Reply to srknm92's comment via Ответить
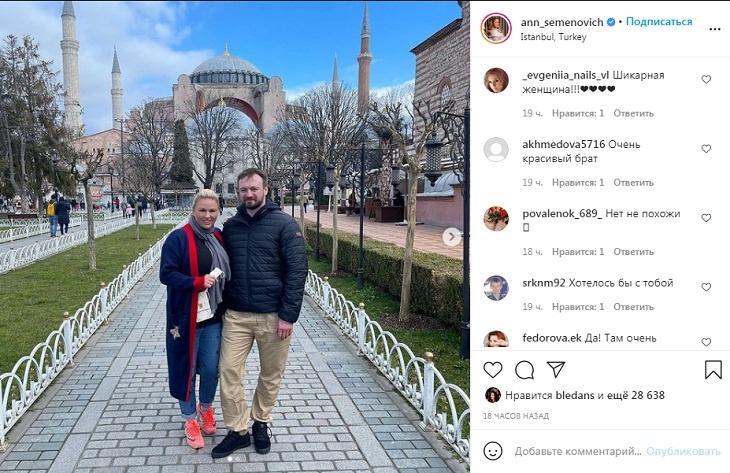730x473 pixels. (633, 307)
